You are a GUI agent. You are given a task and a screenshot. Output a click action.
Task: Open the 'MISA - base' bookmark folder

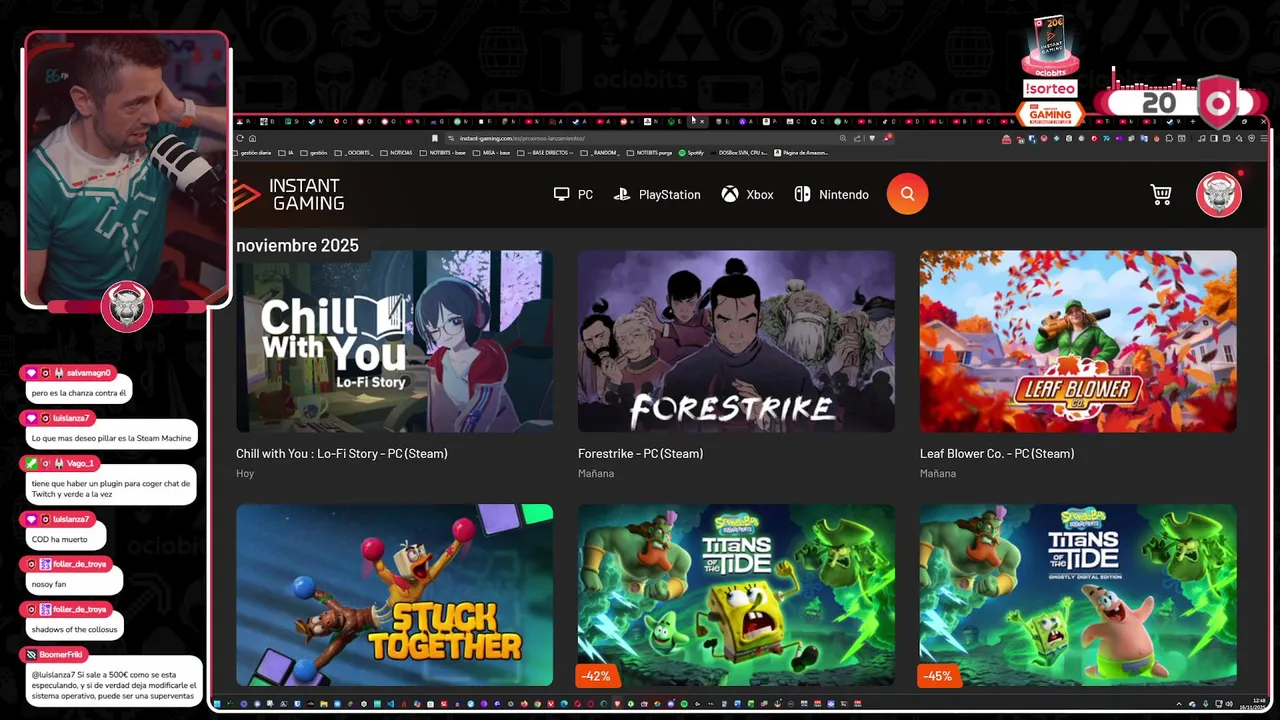492,153
